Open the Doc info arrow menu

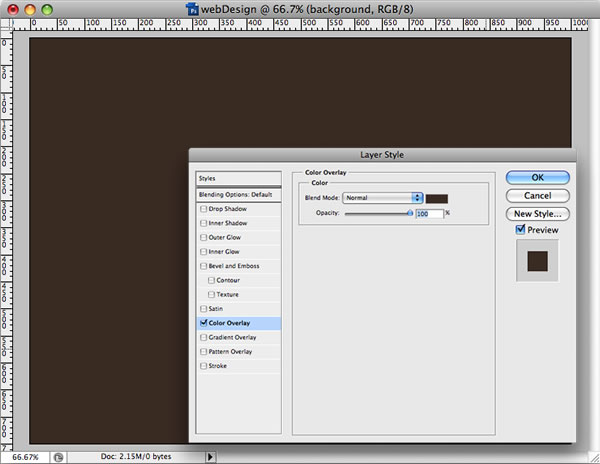[210, 457]
